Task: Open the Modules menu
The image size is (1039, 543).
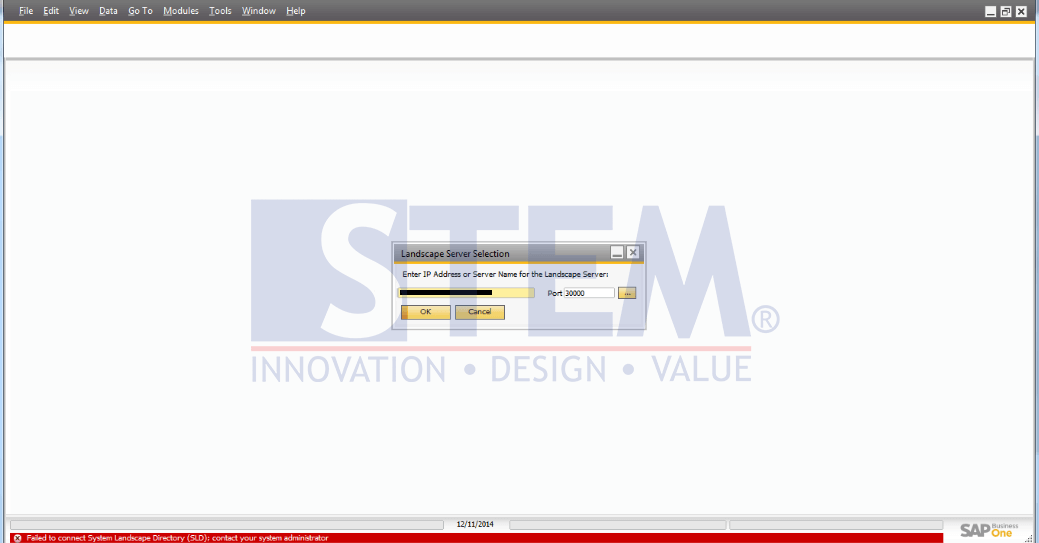Action: [x=181, y=11]
